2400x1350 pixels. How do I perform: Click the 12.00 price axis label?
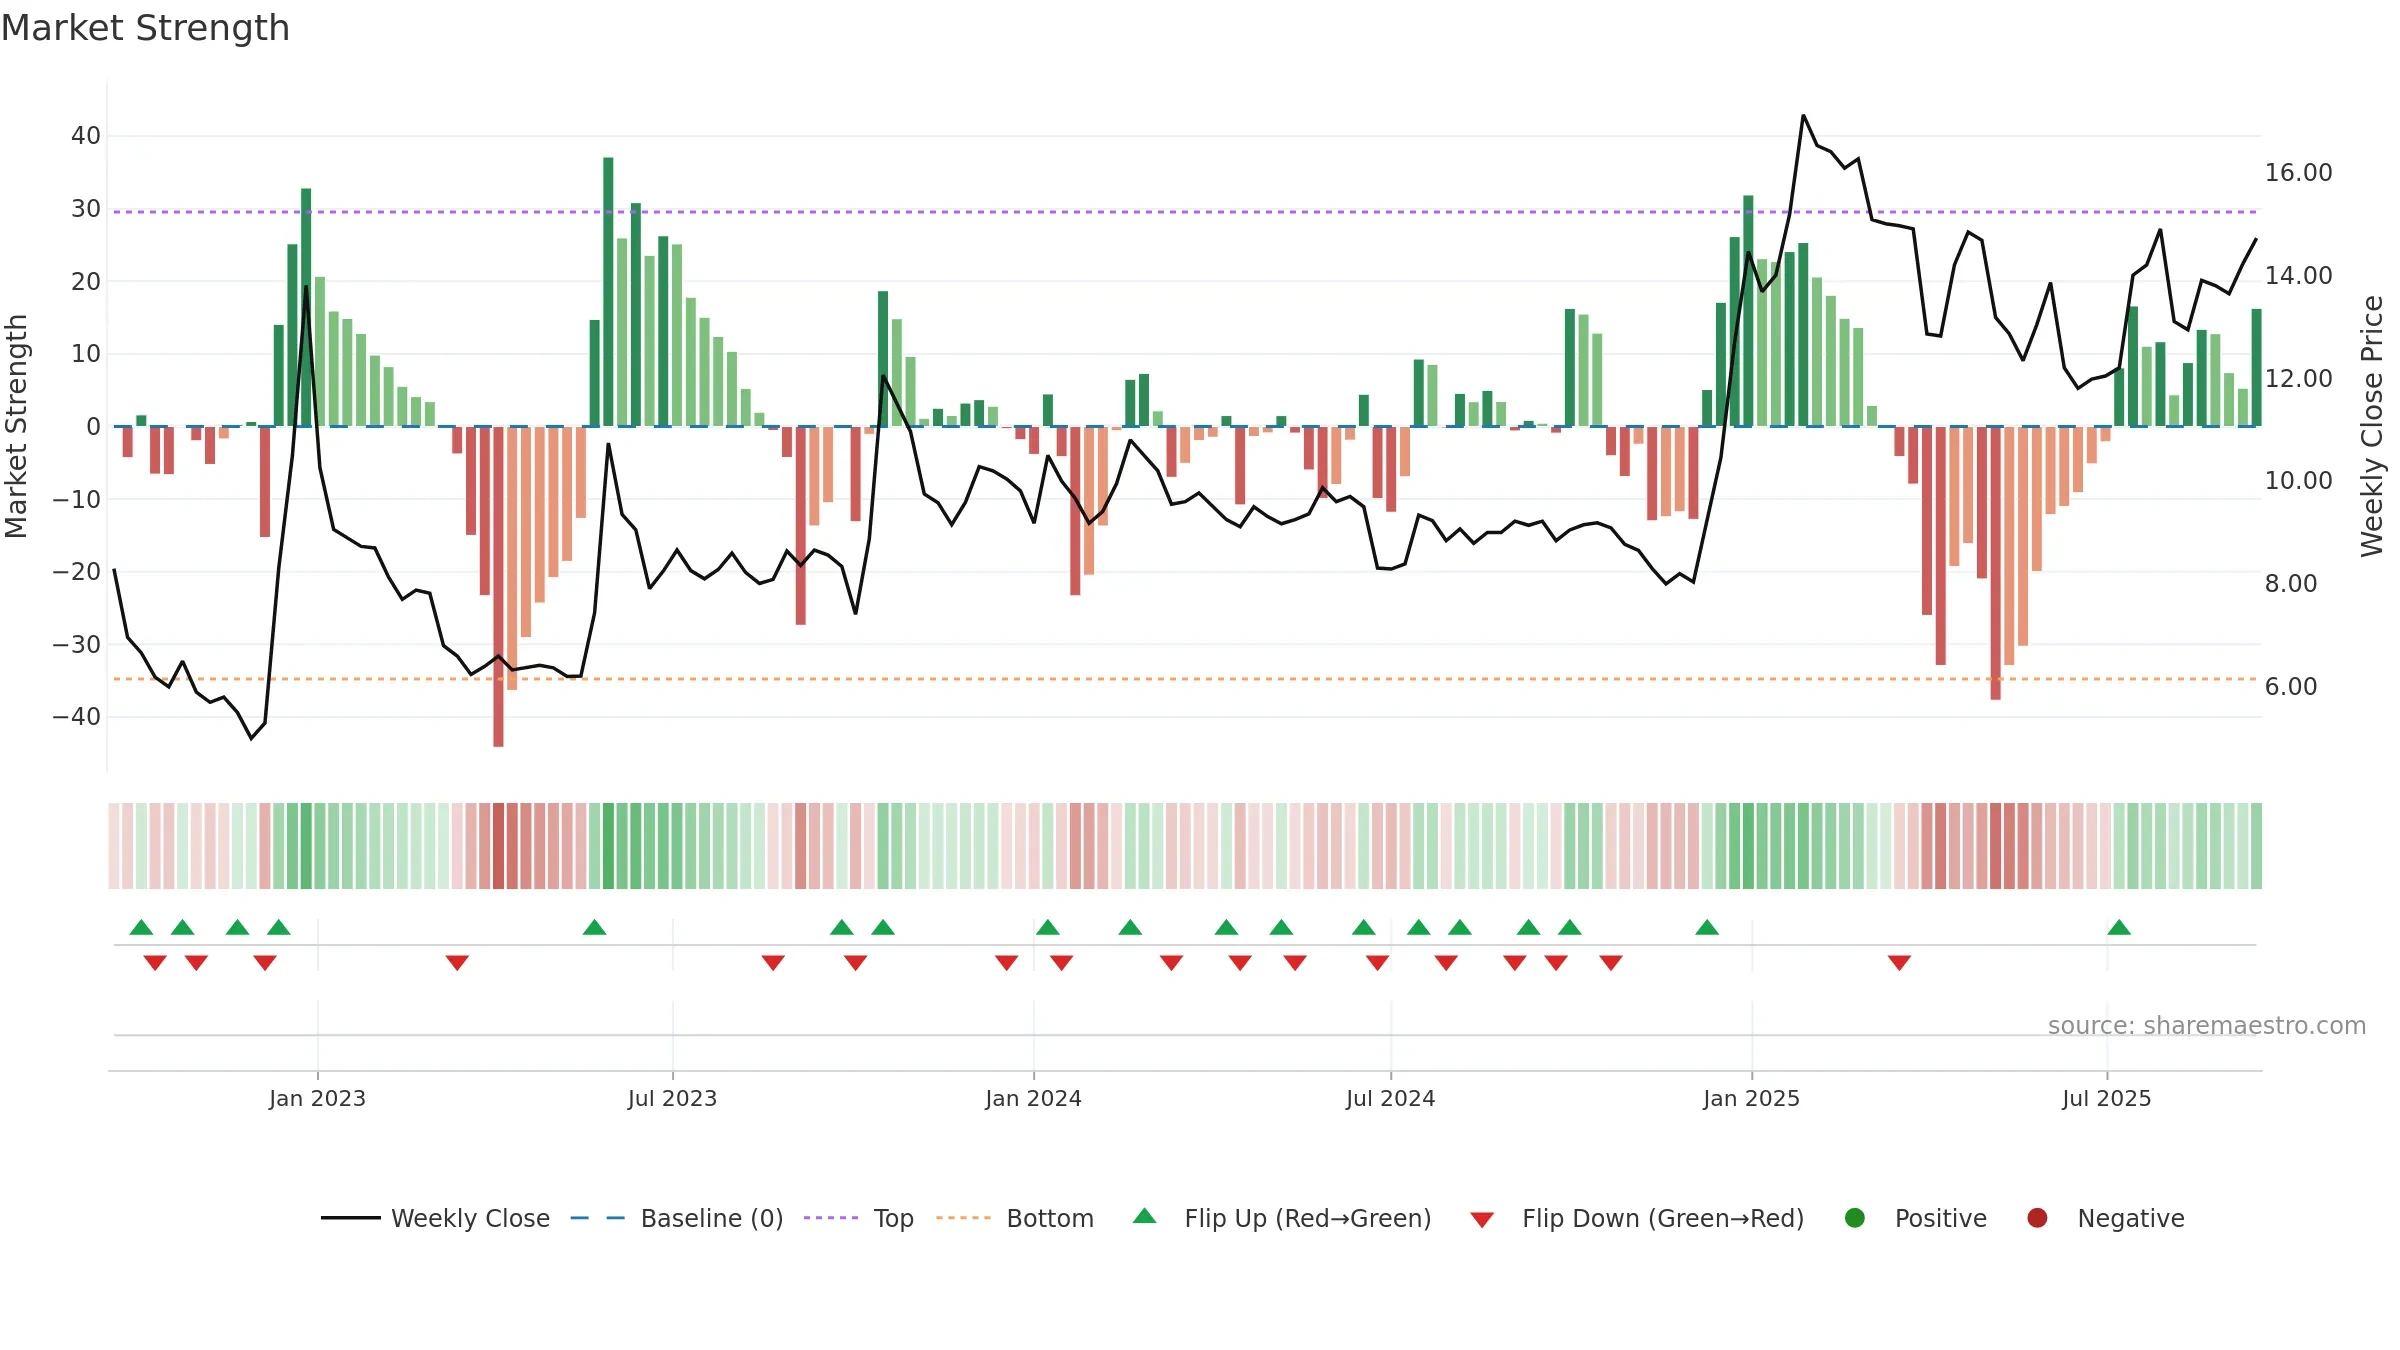click(x=2298, y=379)
